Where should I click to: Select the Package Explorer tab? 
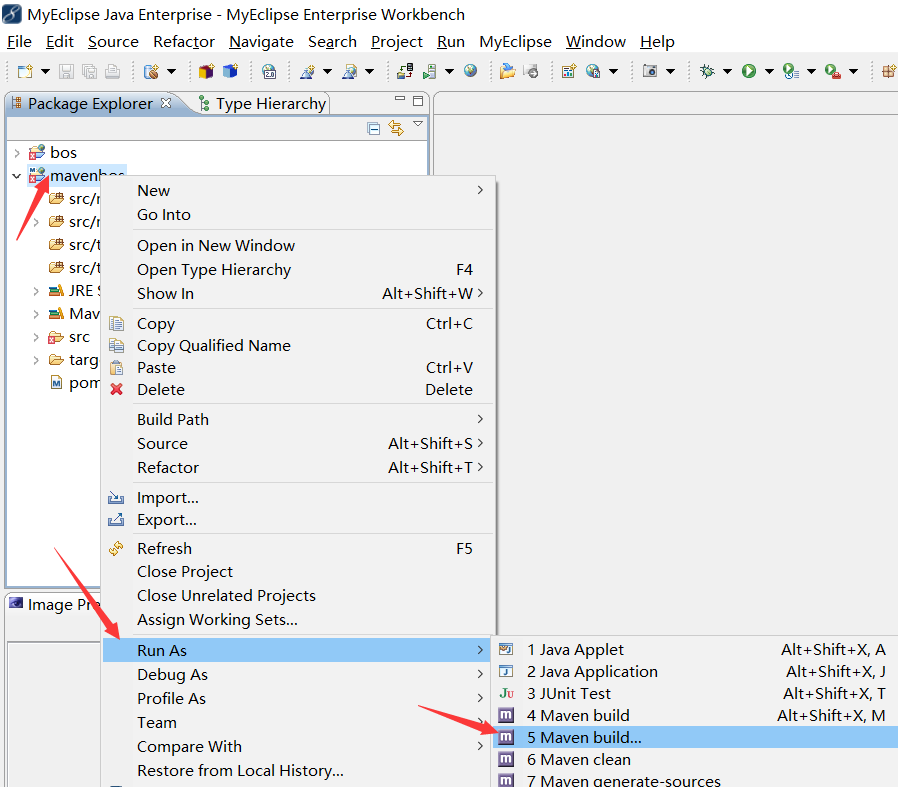[90, 104]
